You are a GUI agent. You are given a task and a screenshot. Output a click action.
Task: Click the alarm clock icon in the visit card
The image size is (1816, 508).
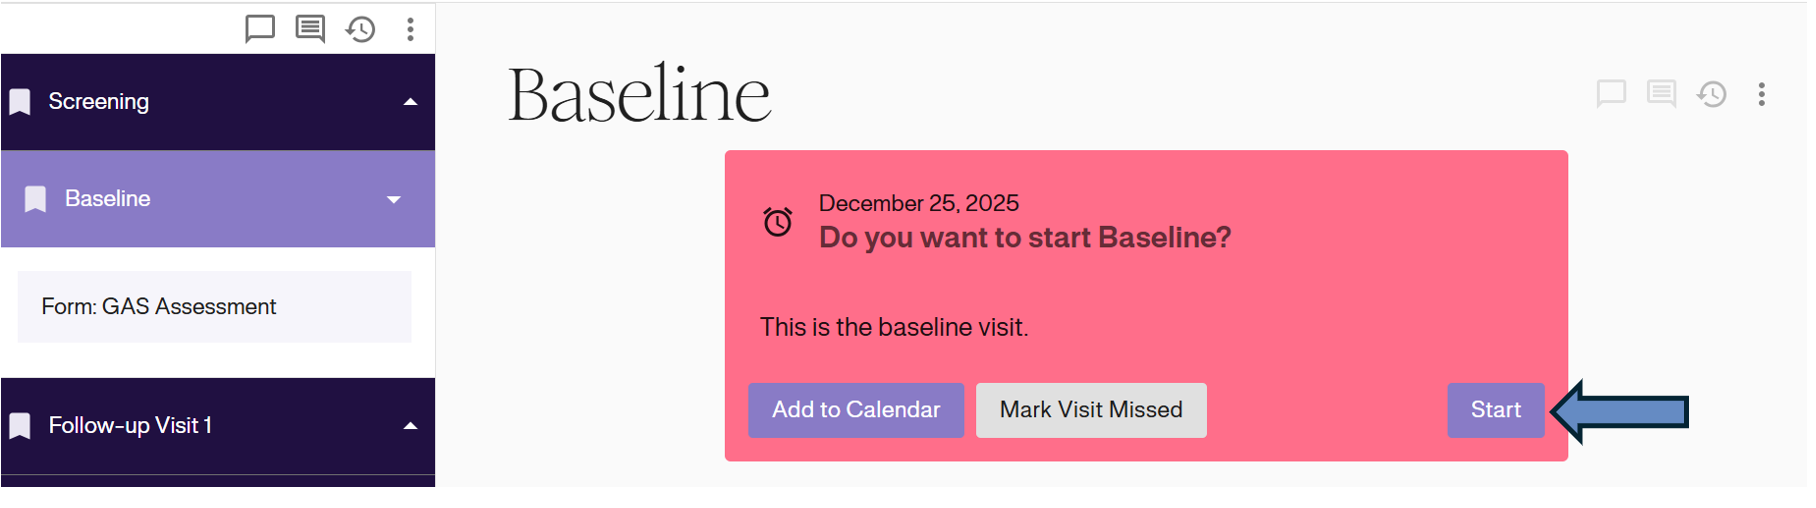point(778,221)
